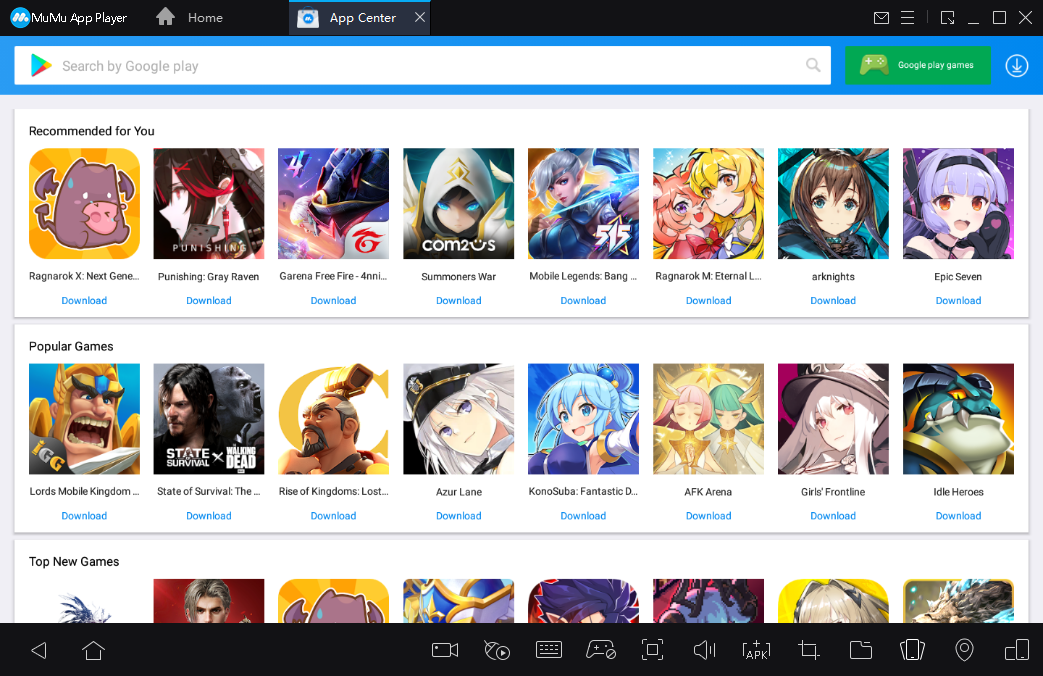Switch to the Home tab
This screenshot has width=1043, height=676.
click(x=190, y=18)
